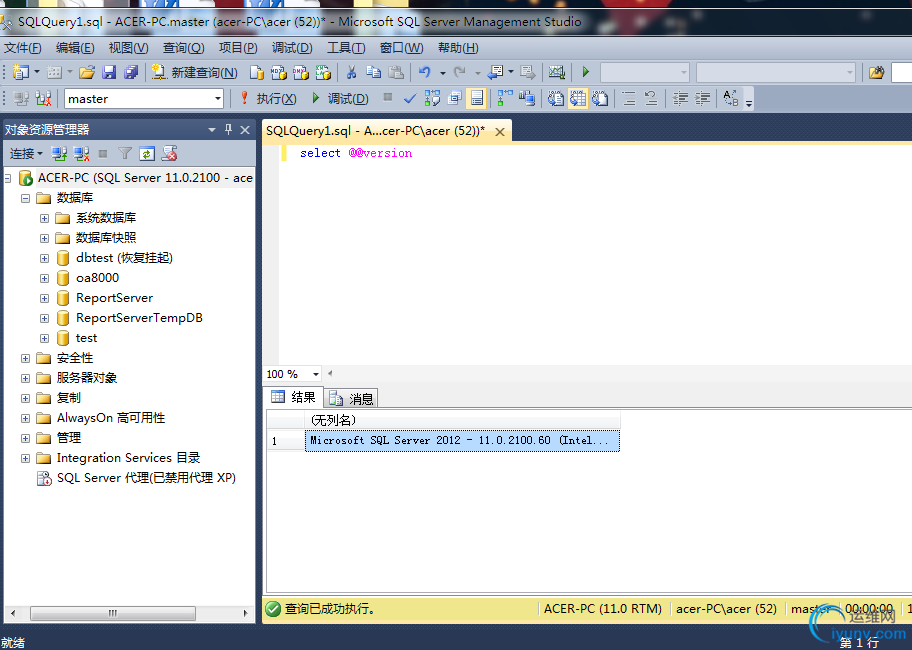912x650 pixels.
Task: Click the Object Explorer horizontal scrollbar thumb
Action: pyautogui.click(x=113, y=613)
